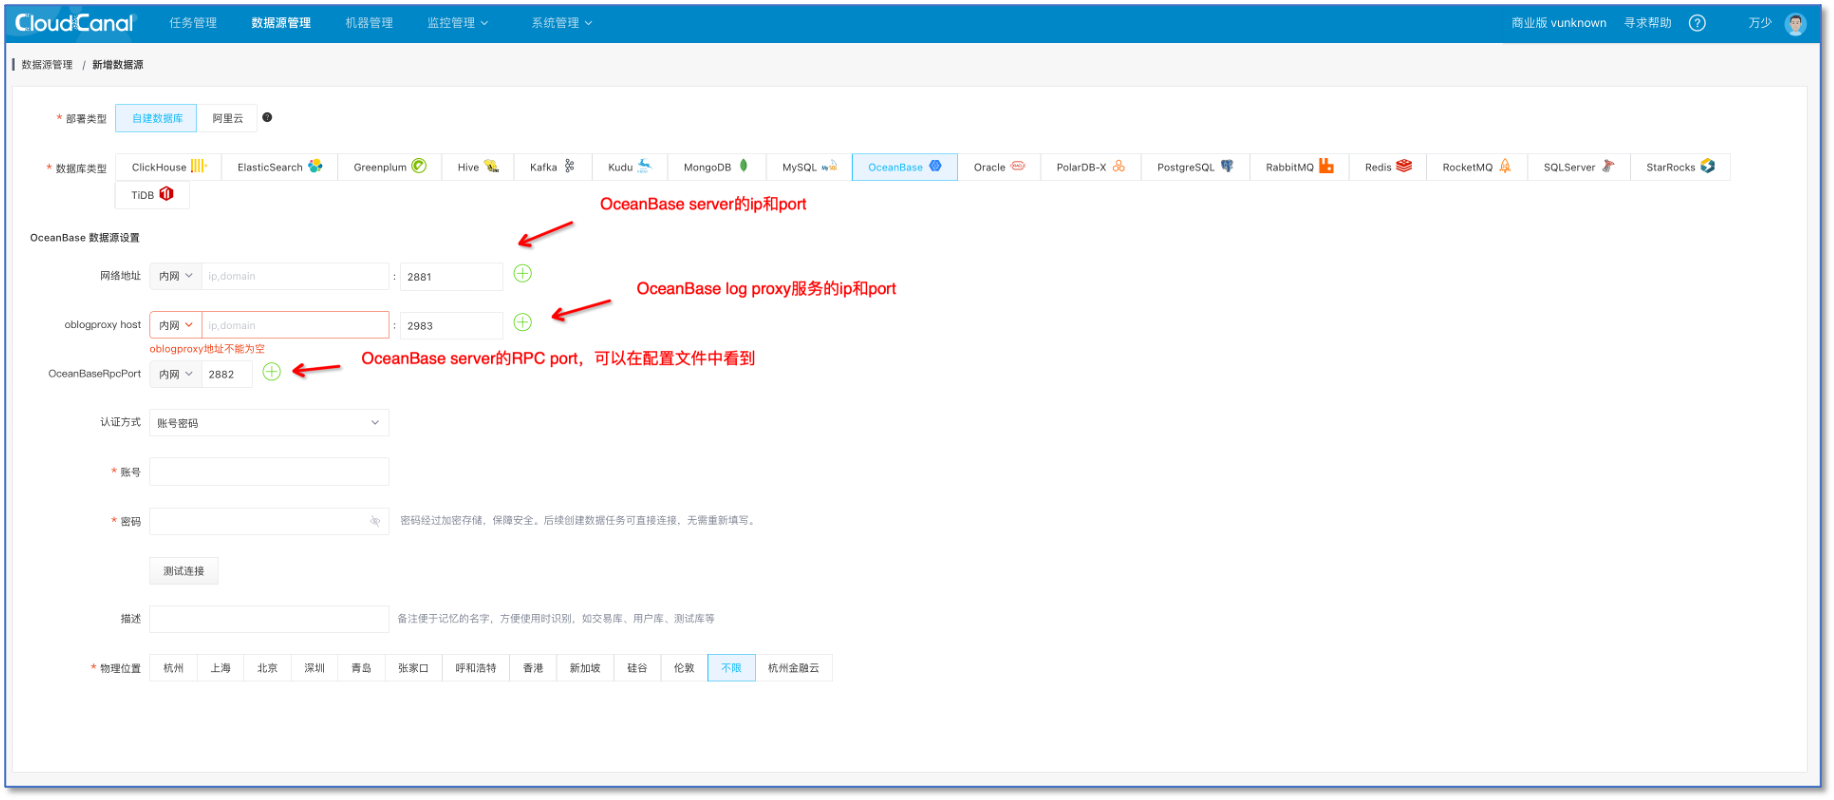The image size is (1834, 800).
Task: Open the help question mark icon
Action: tap(1697, 23)
